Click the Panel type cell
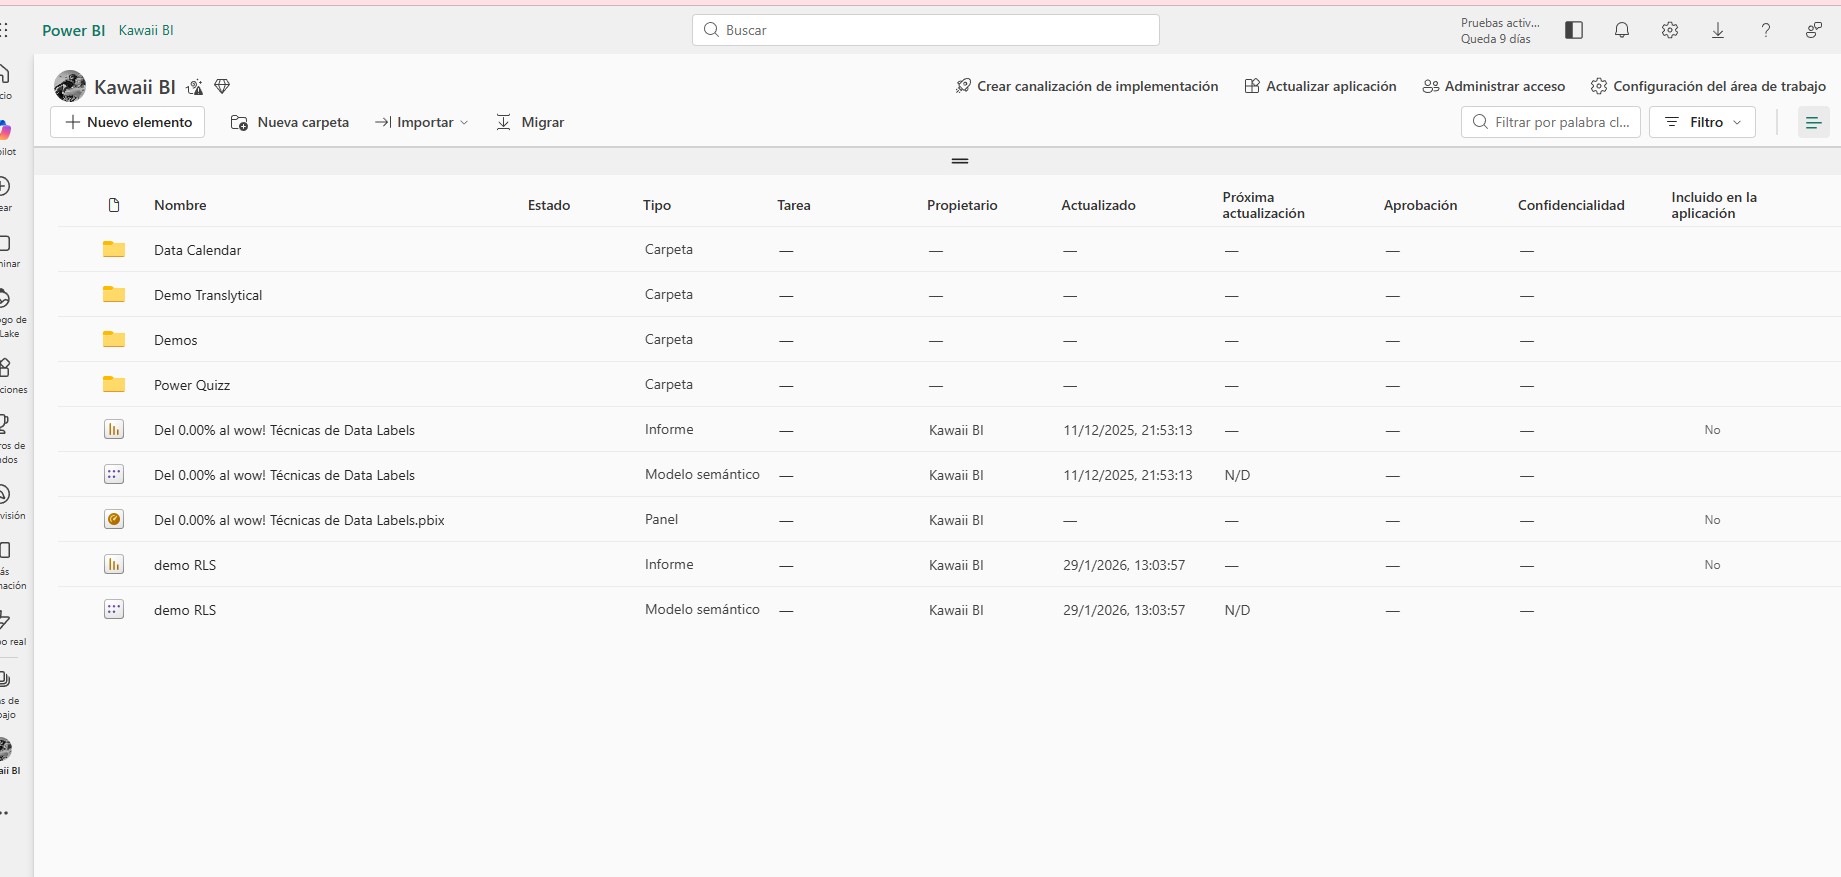The width and height of the screenshot is (1841, 877). tap(662, 519)
